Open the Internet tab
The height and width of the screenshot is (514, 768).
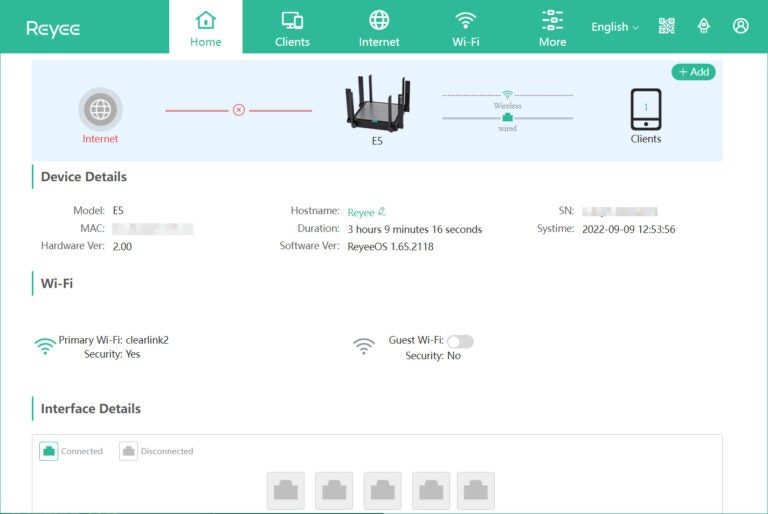click(x=379, y=28)
